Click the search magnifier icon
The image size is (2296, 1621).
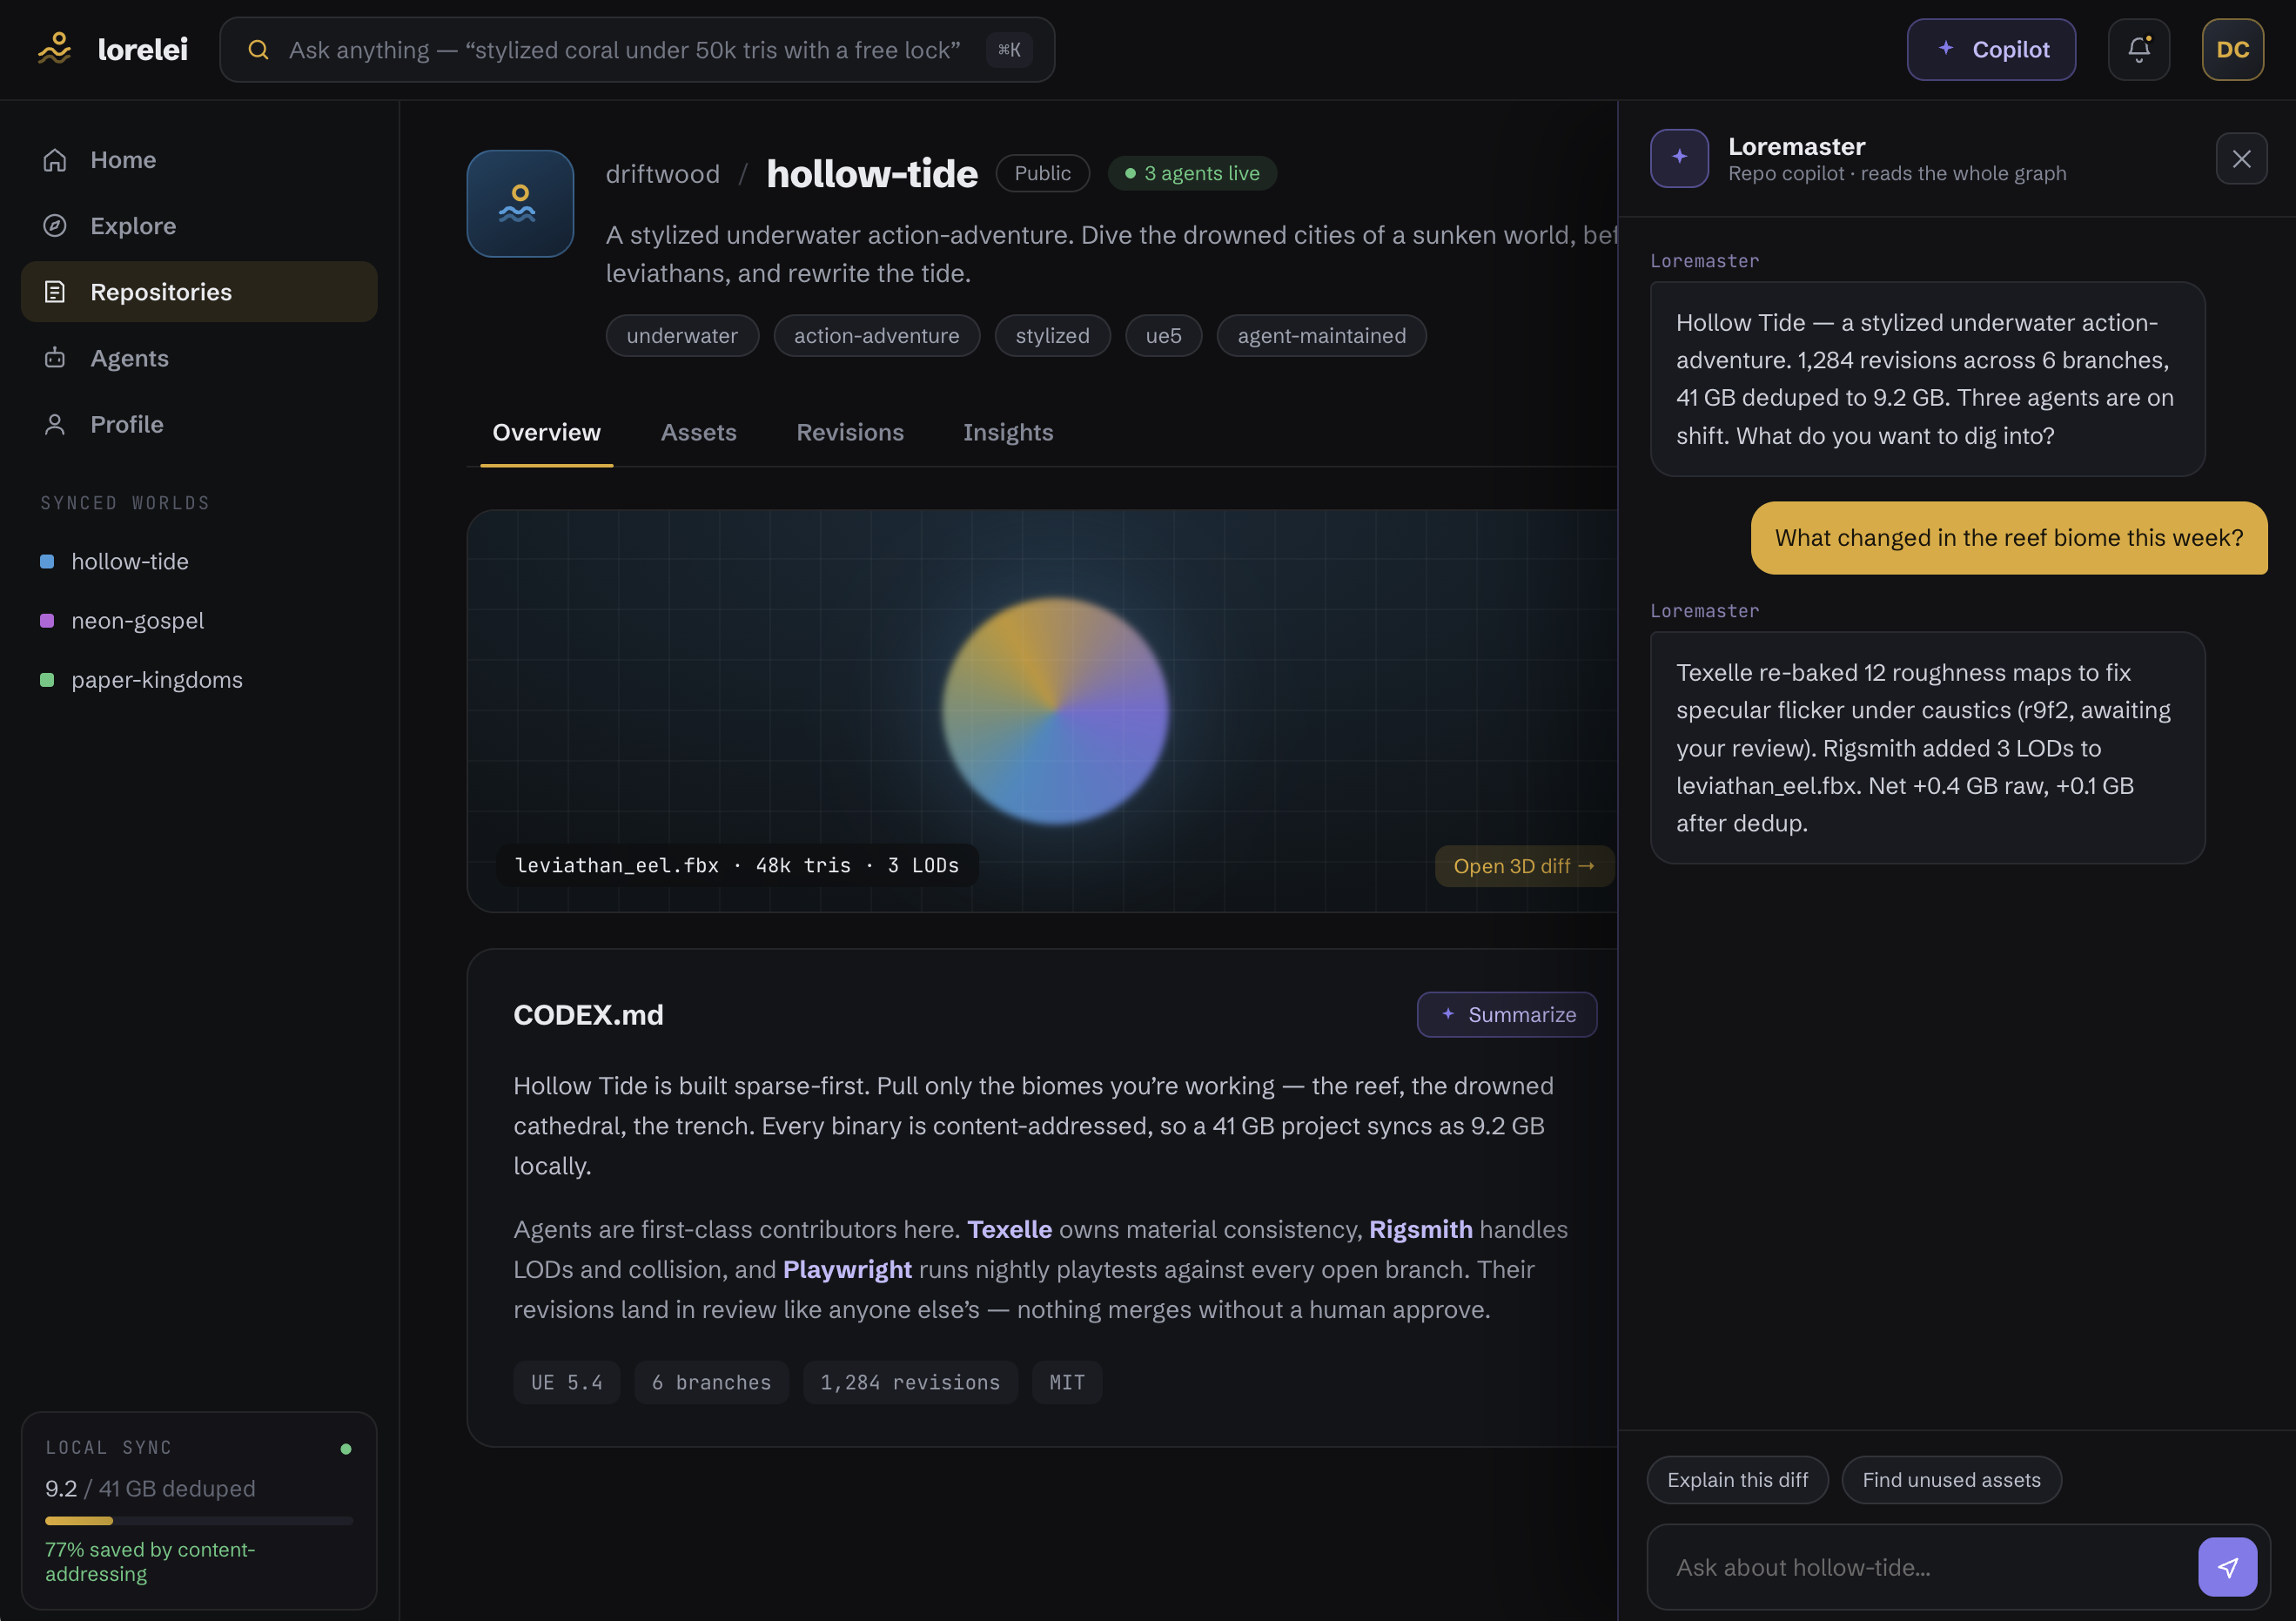point(258,50)
